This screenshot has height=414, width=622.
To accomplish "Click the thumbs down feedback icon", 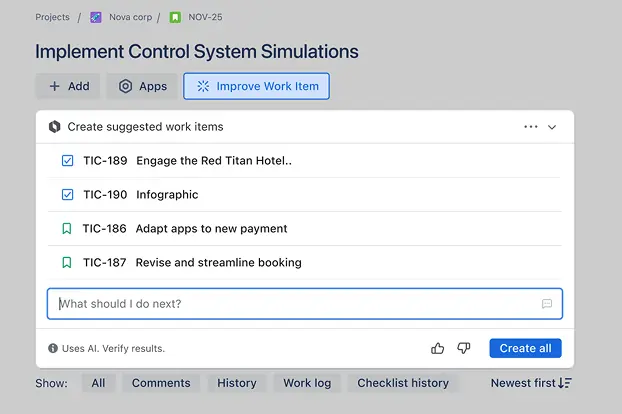I will (x=463, y=348).
